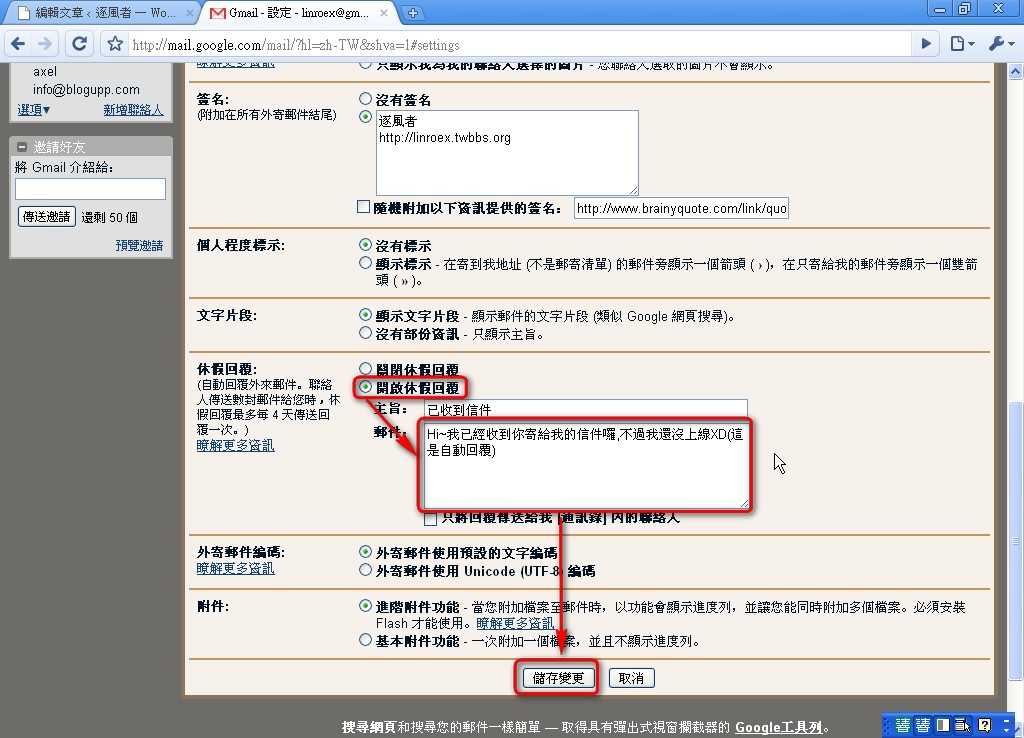Select 沒有標示 personal indicator option
1024x738 pixels.
(365, 245)
